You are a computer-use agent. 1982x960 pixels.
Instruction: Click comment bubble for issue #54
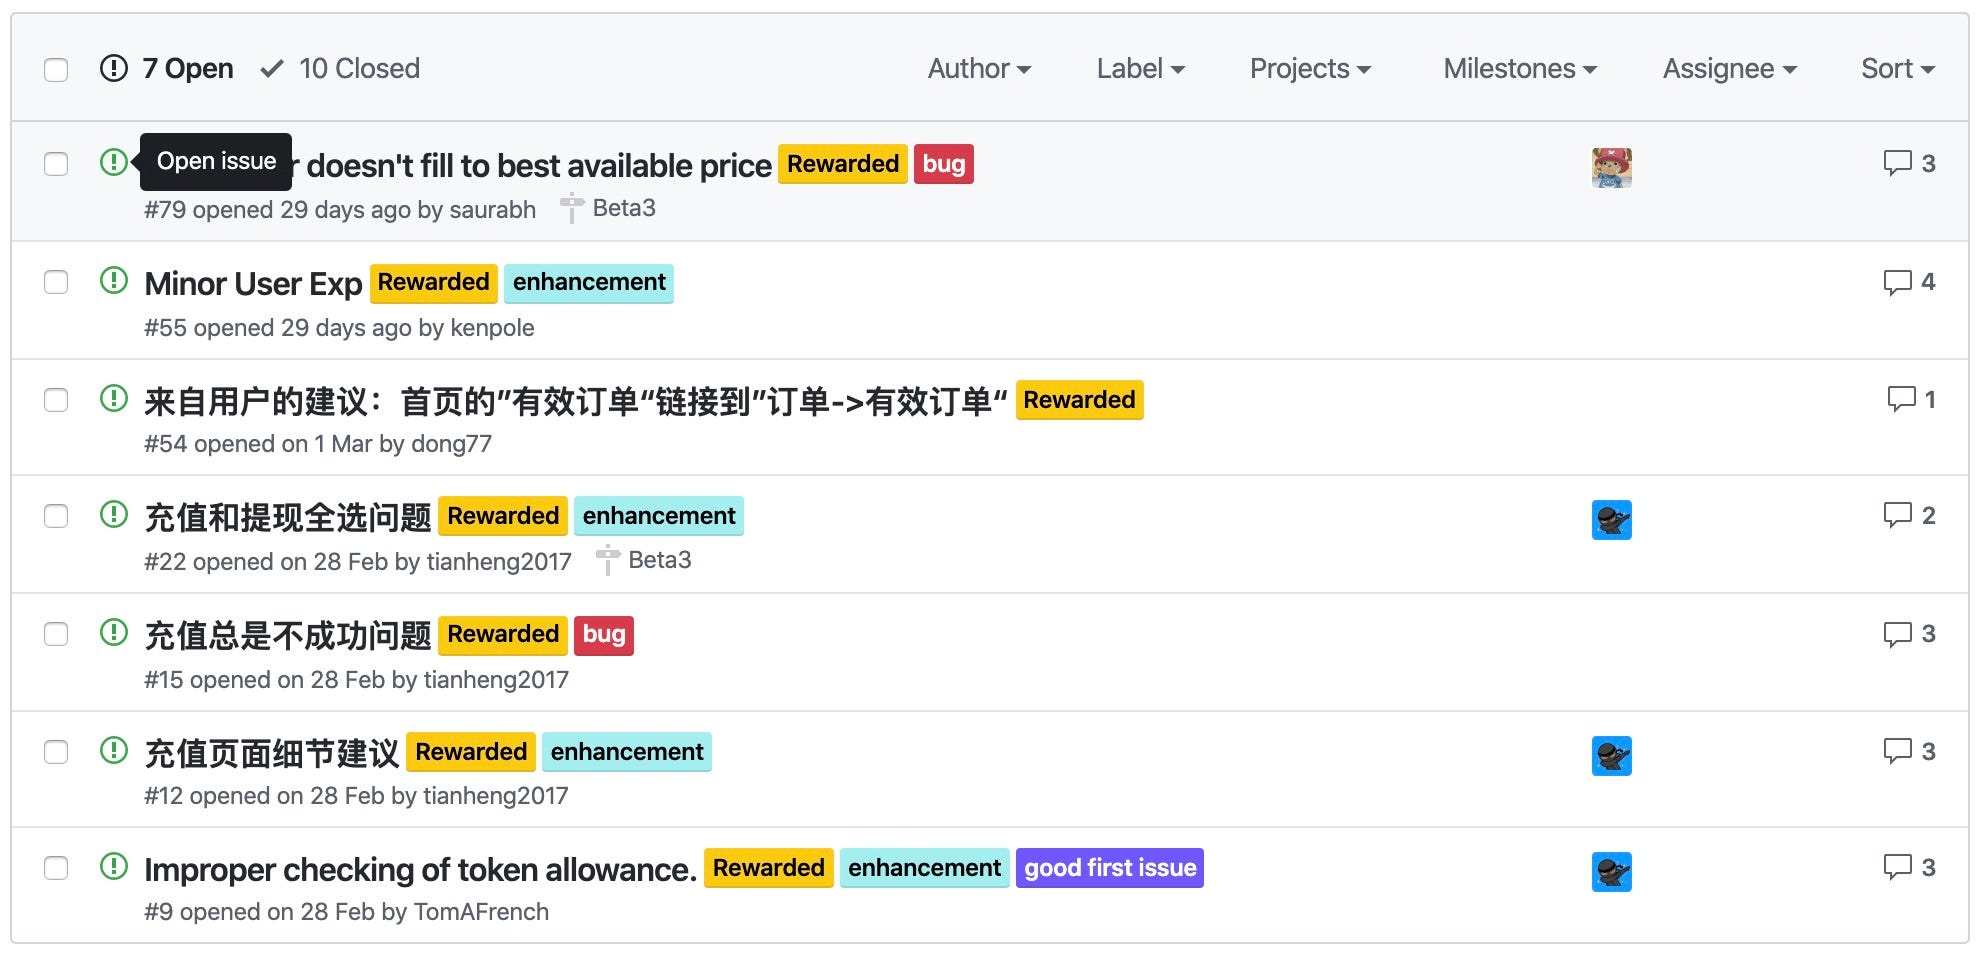tap(1901, 399)
